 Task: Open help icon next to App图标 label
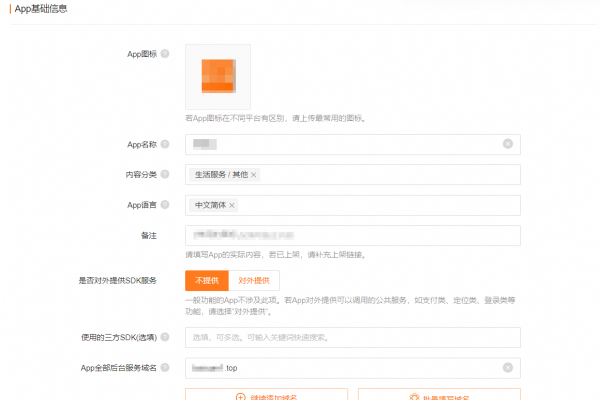pos(165,54)
